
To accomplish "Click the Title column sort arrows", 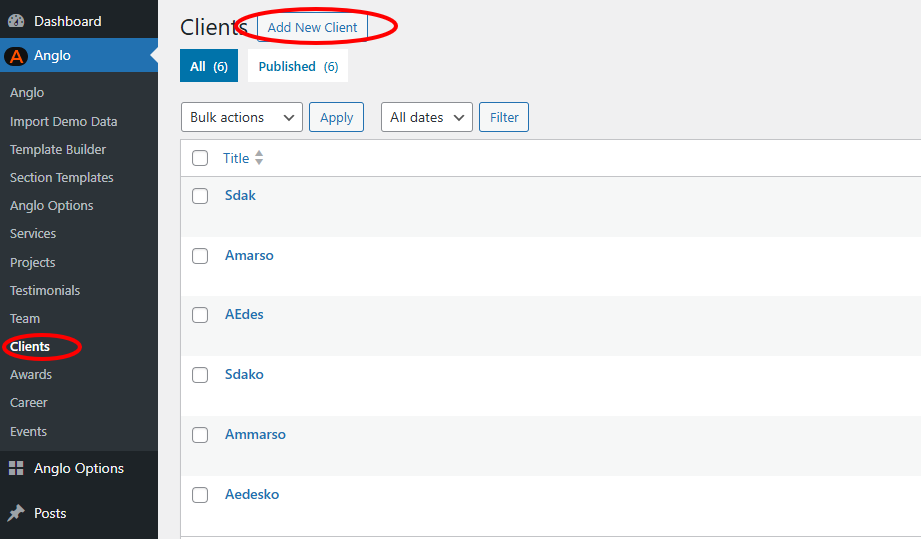I will (259, 158).
